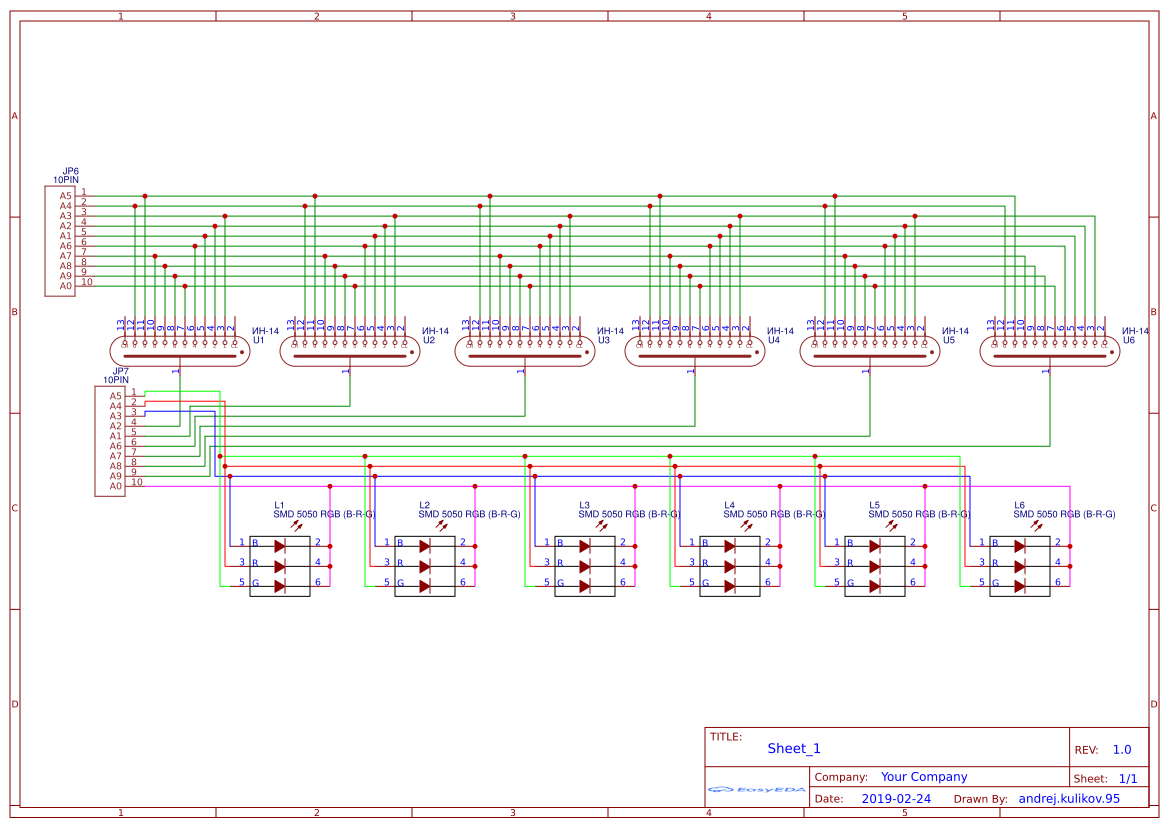Click pin 13 label of tube U1

(x=121, y=325)
